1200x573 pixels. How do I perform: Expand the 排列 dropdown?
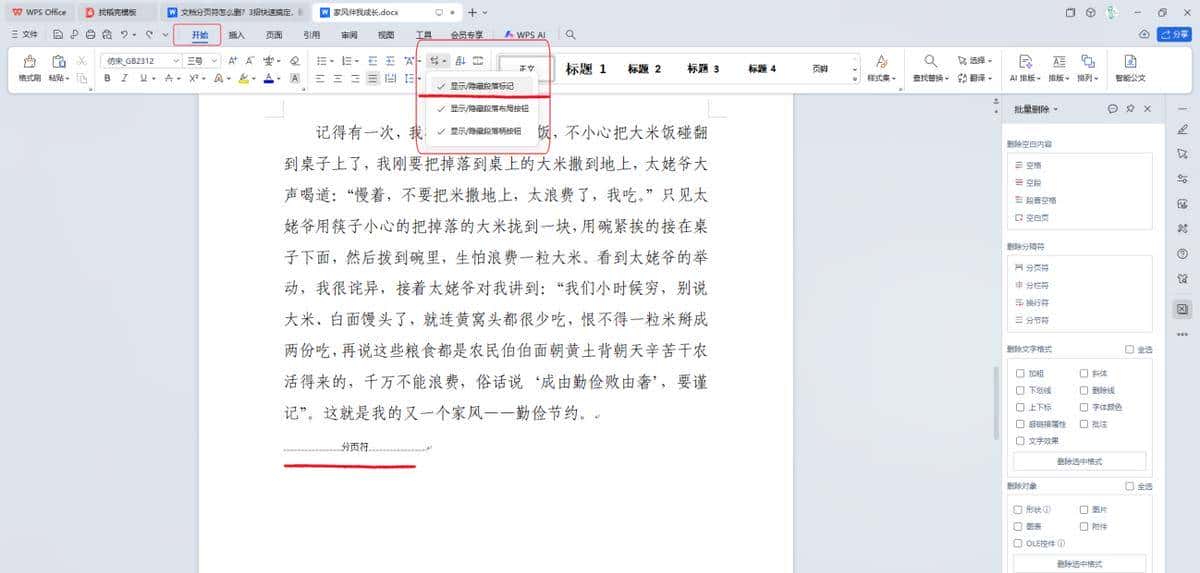tap(1098, 78)
